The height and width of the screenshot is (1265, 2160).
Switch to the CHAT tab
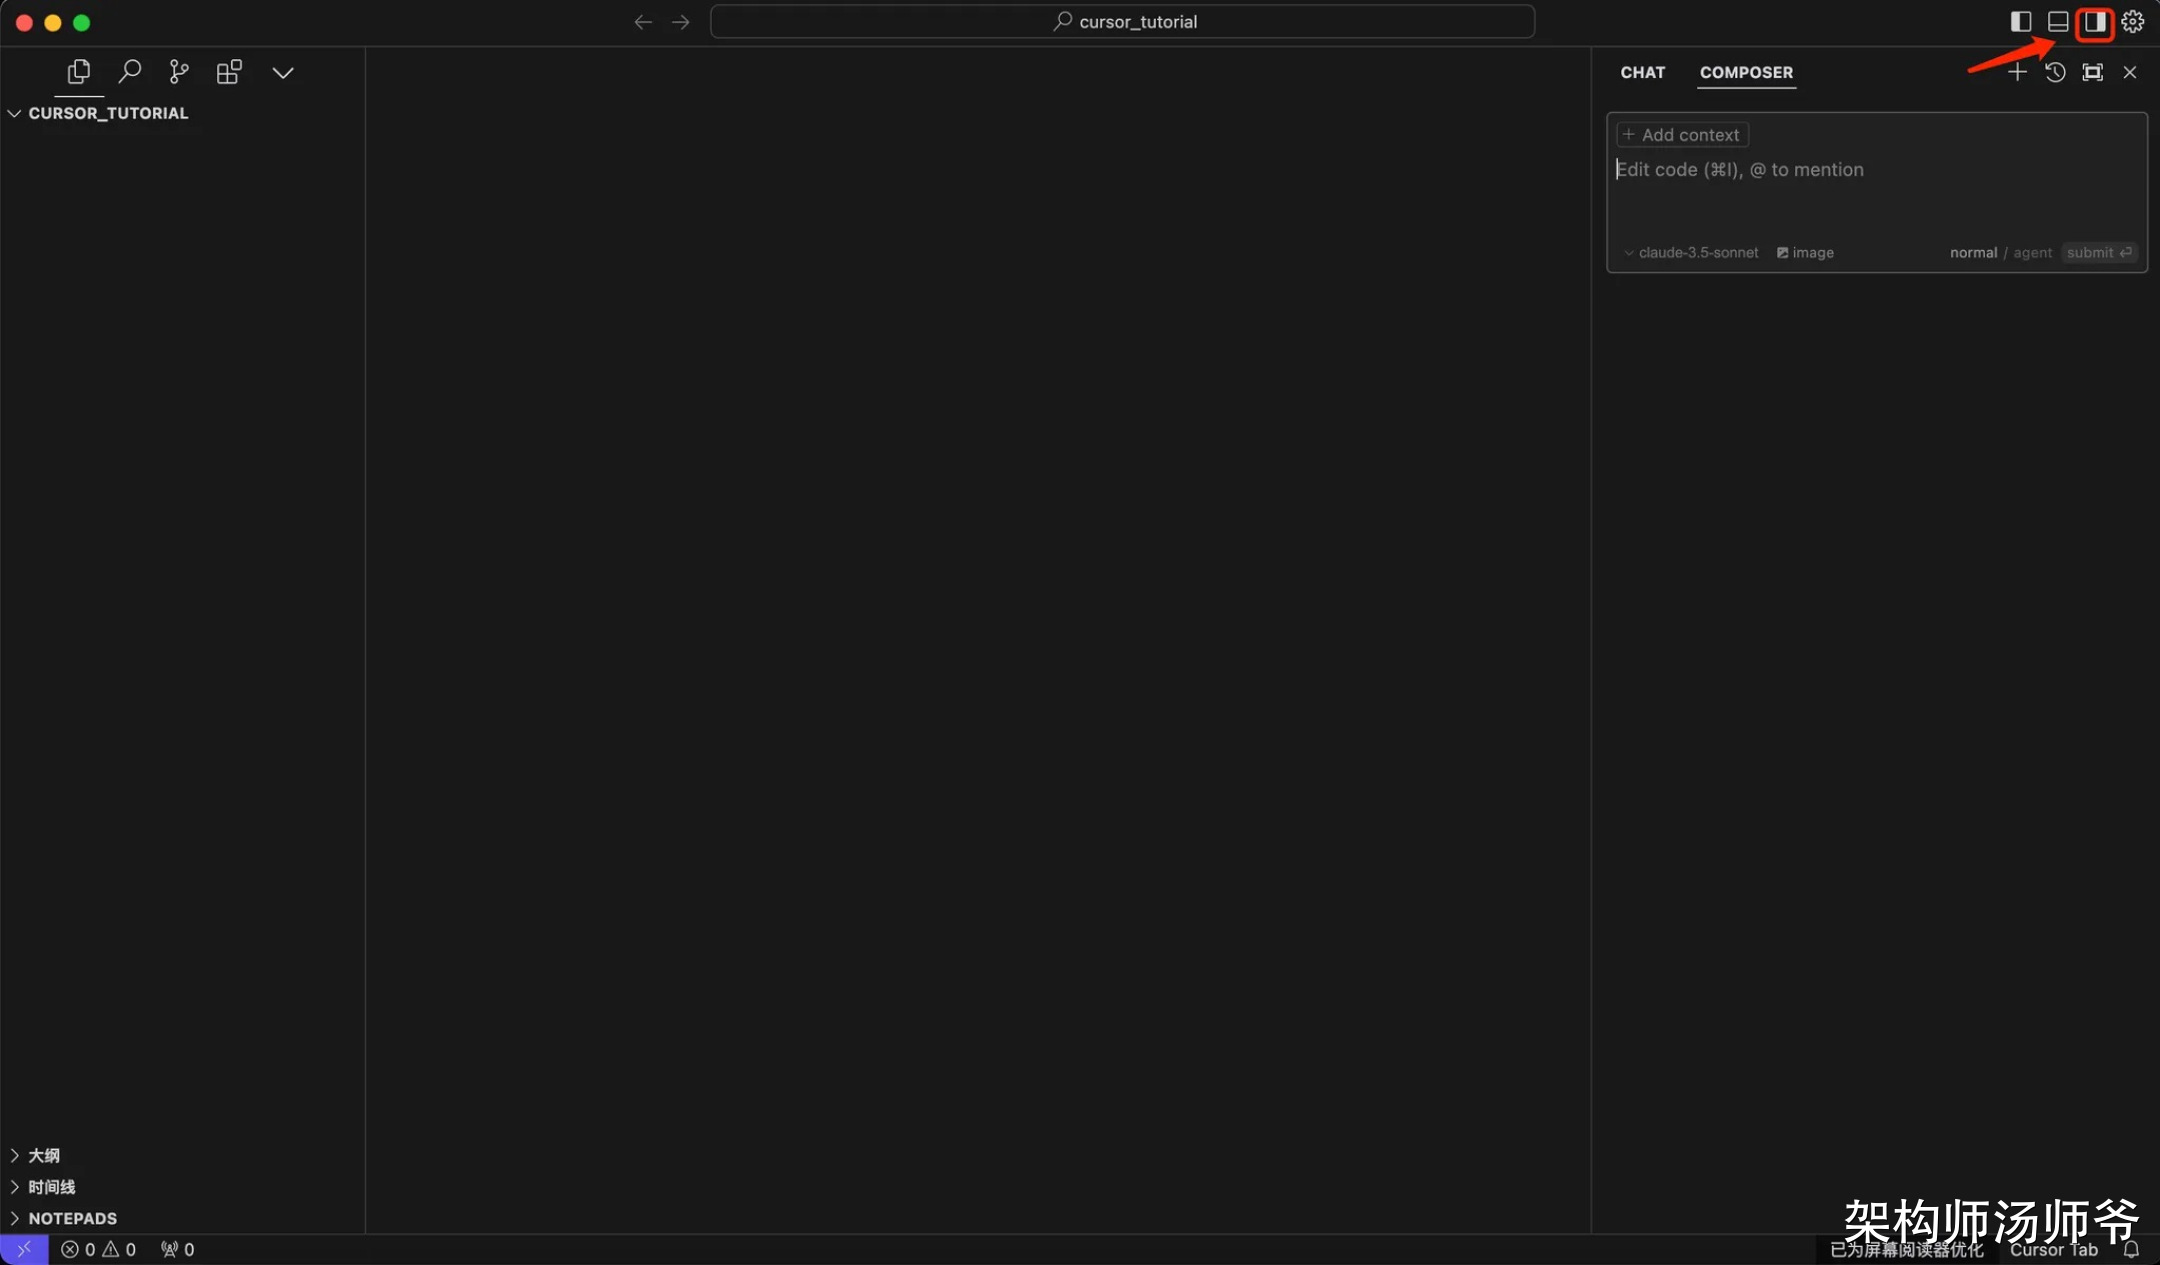coord(1642,72)
